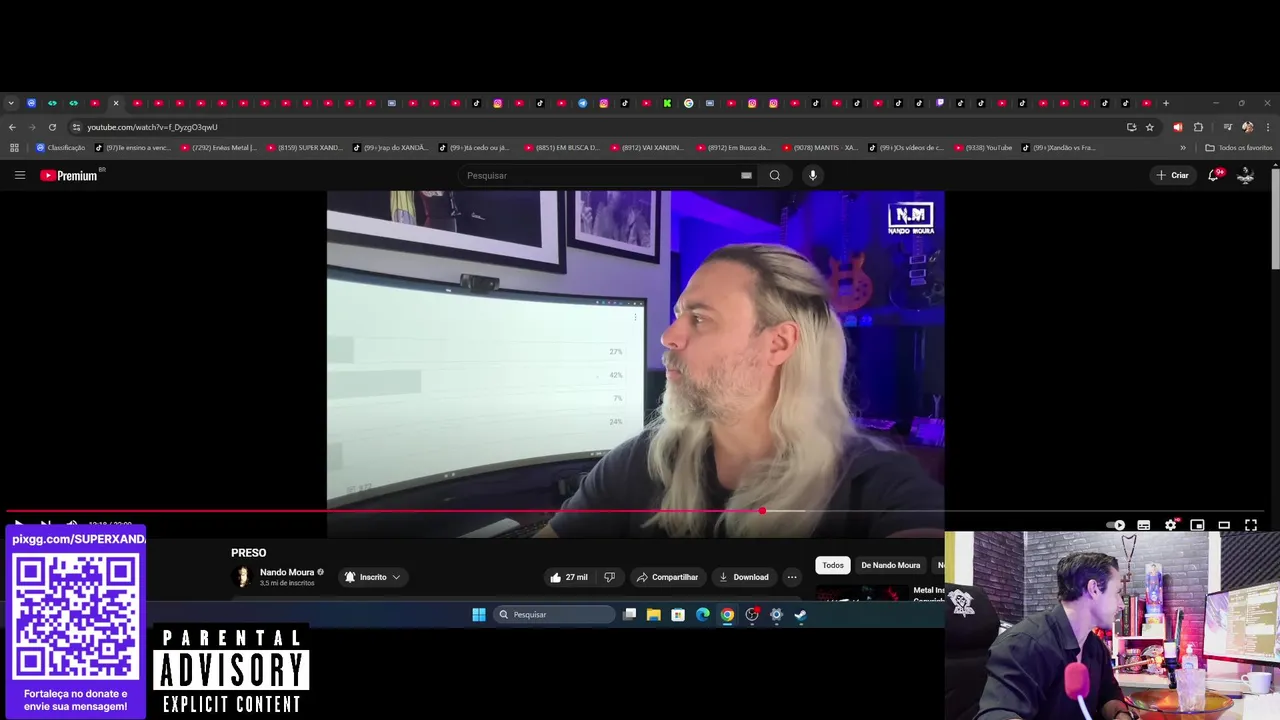The image size is (1280, 720).
Task: Go forward in browser history
Action: click(x=32, y=127)
